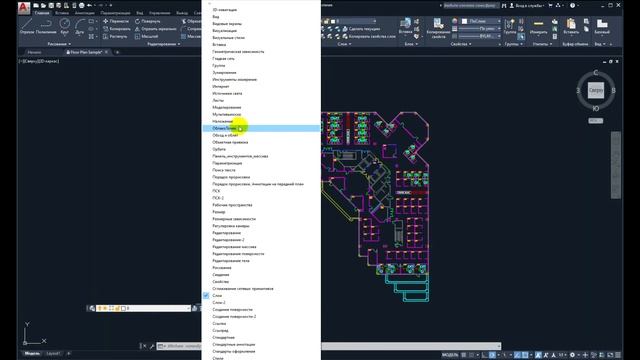Image resolution: width=640 pixels, height=360 pixels.
Task: Click the Undo arrow icon
Action: tap(89, 6)
